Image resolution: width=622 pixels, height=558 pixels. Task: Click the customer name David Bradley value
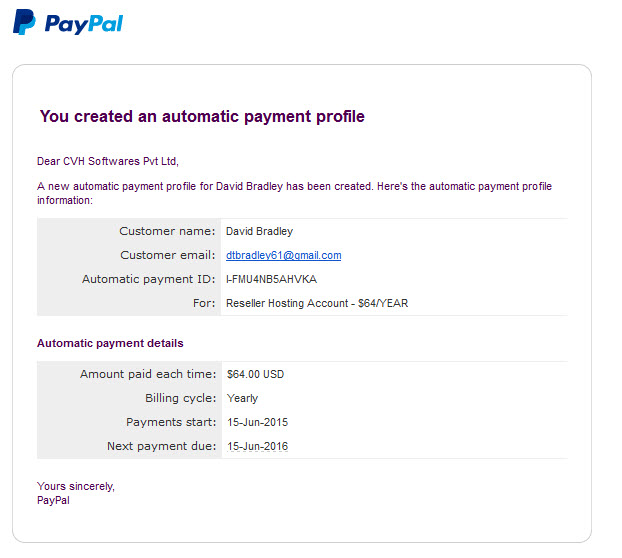(259, 231)
